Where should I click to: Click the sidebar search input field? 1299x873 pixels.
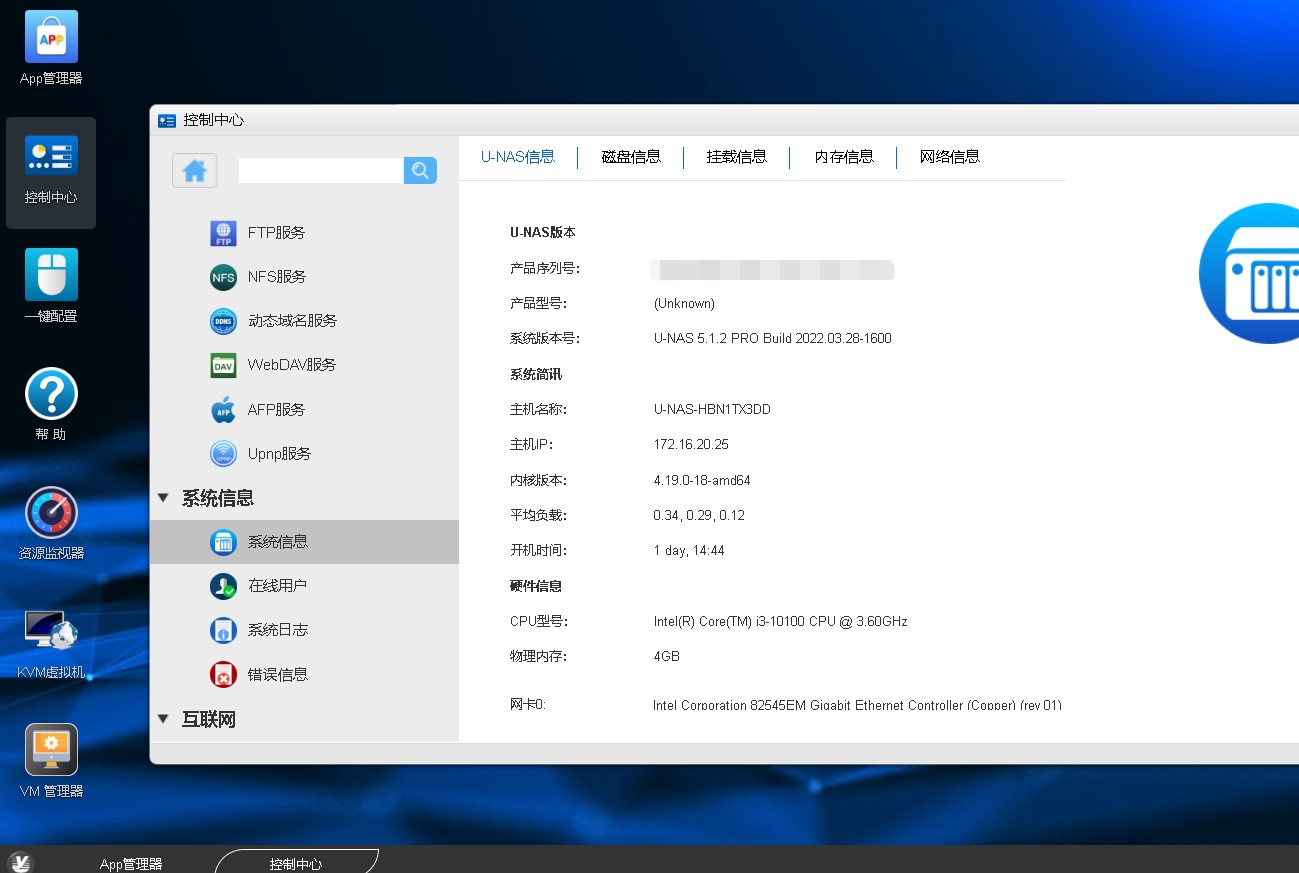click(320, 171)
